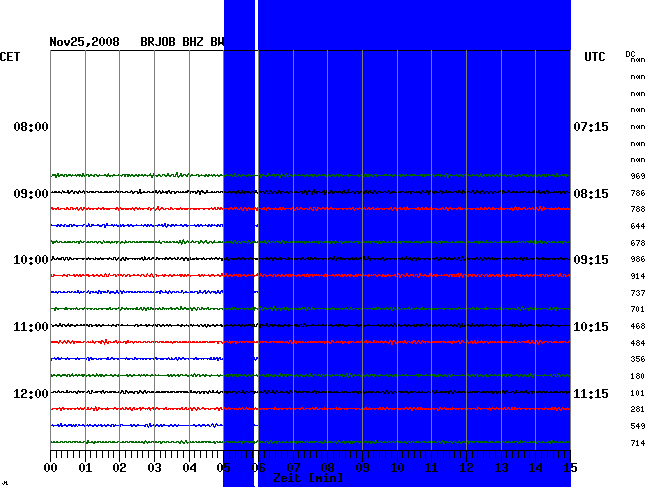Click the "CET" timezone label
This screenshot has width=650, height=494.
click(x=10, y=57)
